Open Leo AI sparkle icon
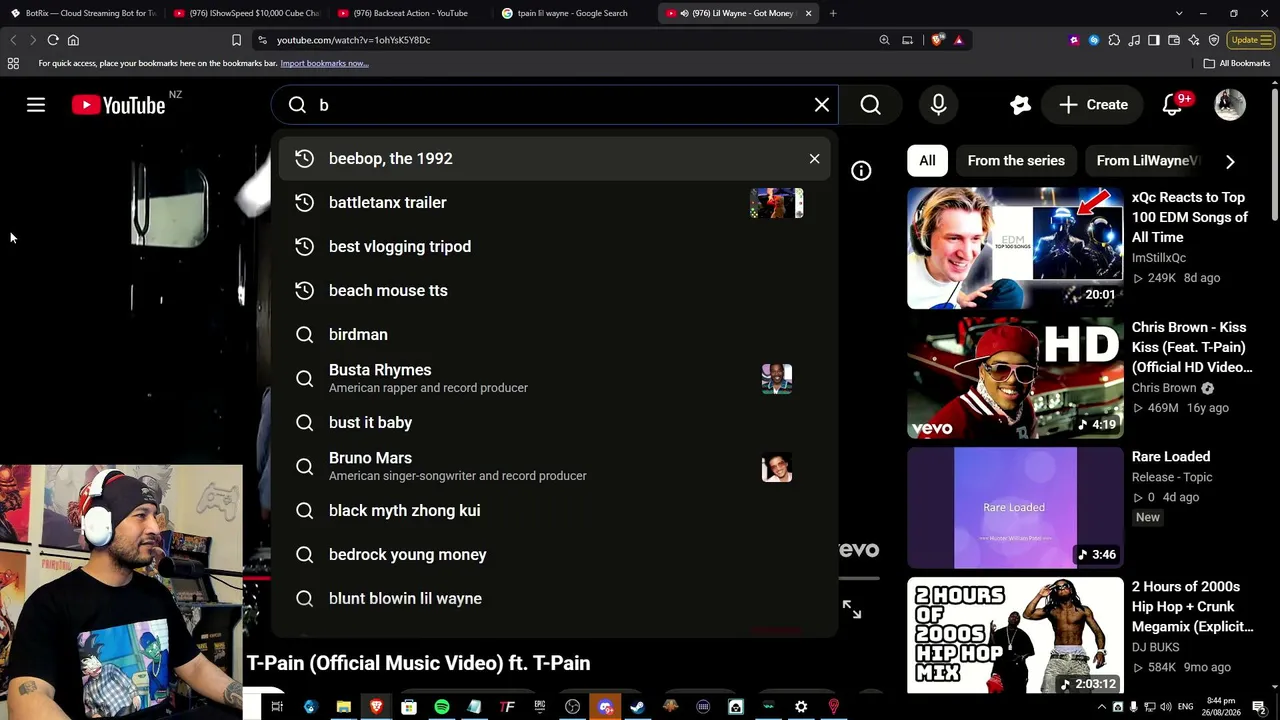 1194,40
